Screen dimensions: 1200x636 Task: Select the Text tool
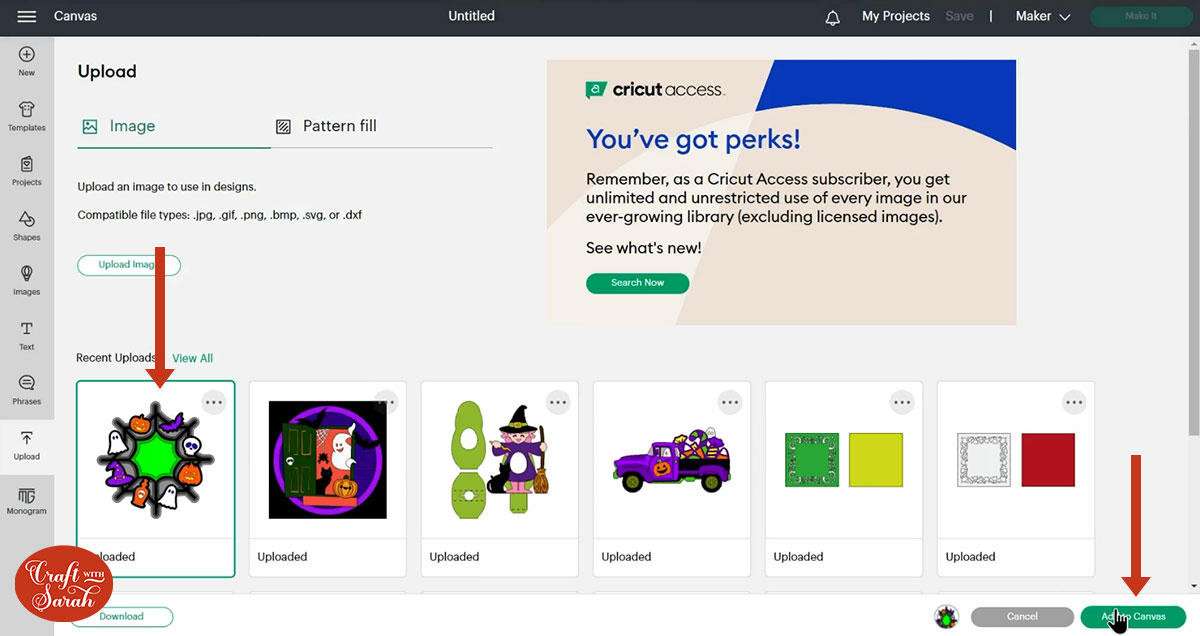(x=27, y=335)
